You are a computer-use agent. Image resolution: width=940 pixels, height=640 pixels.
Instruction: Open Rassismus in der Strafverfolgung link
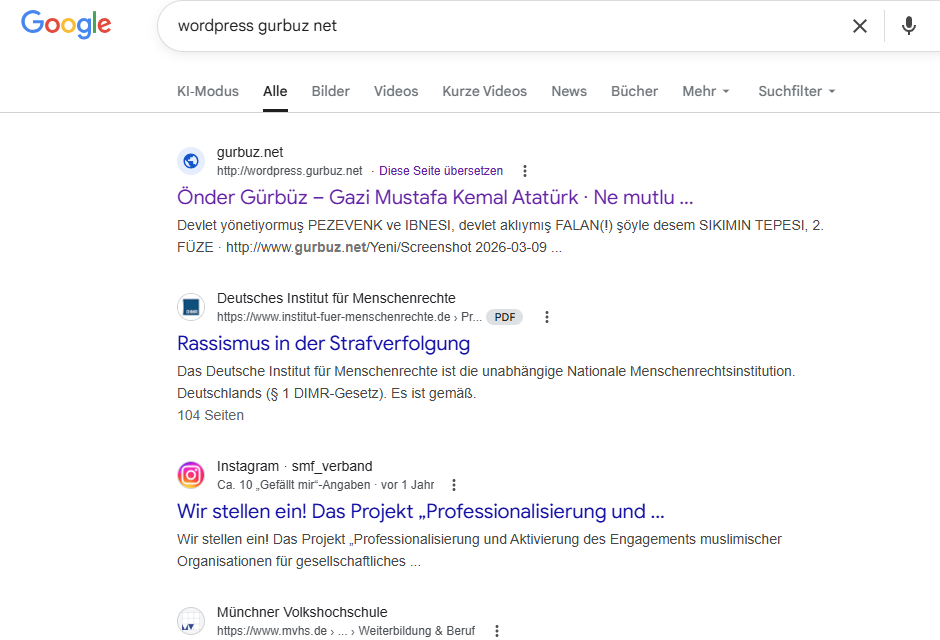tap(323, 343)
